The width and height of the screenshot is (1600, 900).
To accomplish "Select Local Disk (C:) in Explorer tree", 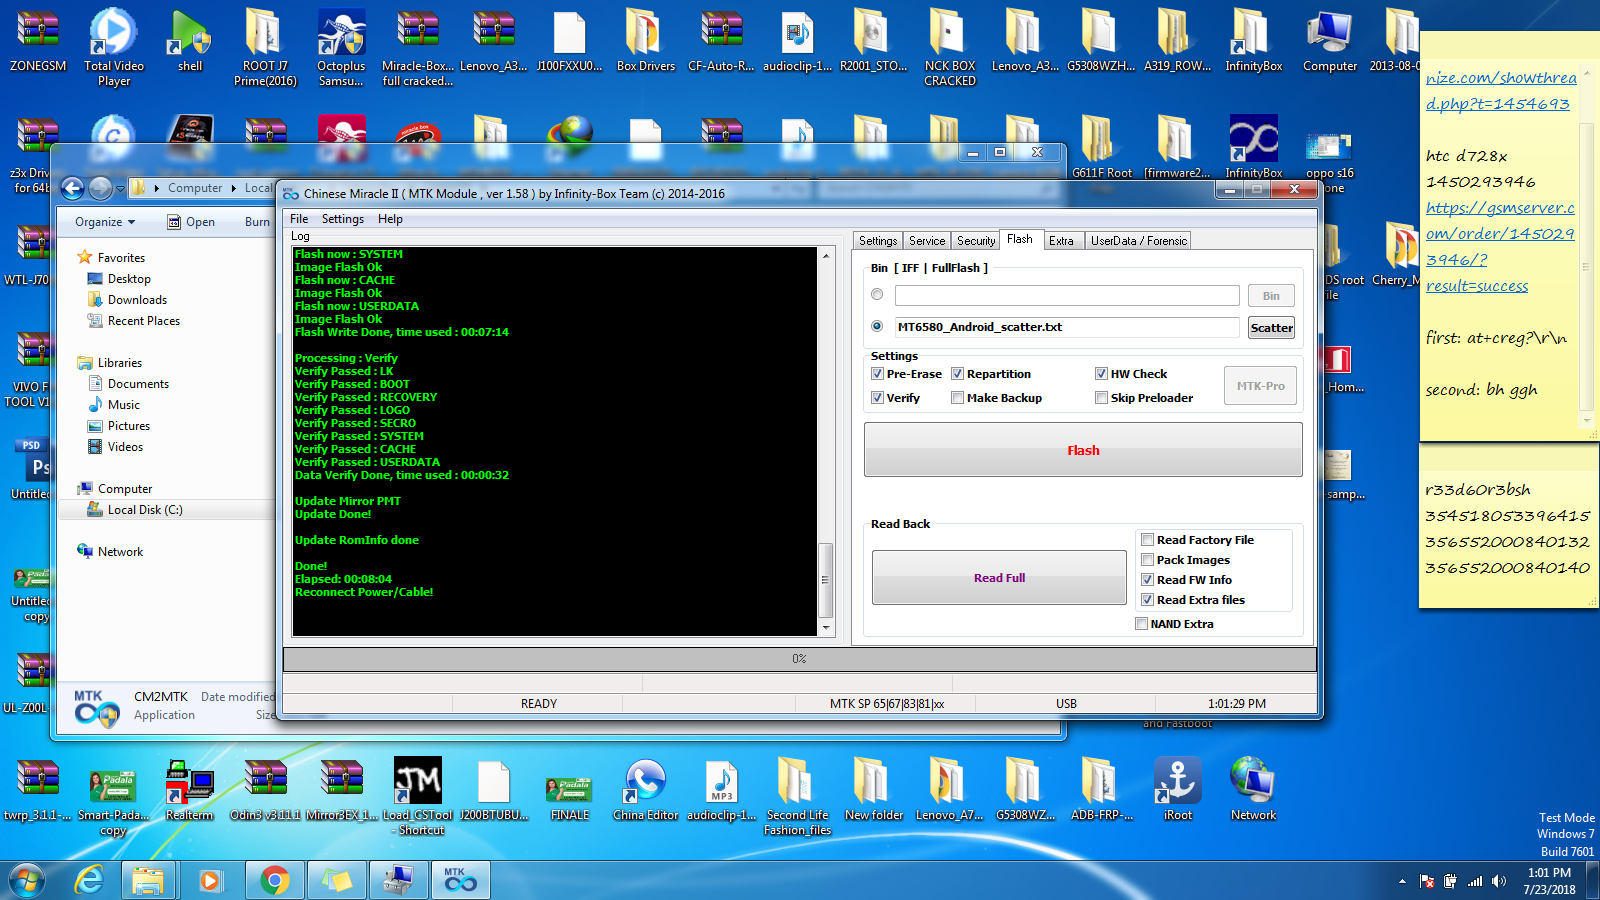I will (x=145, y=510).
